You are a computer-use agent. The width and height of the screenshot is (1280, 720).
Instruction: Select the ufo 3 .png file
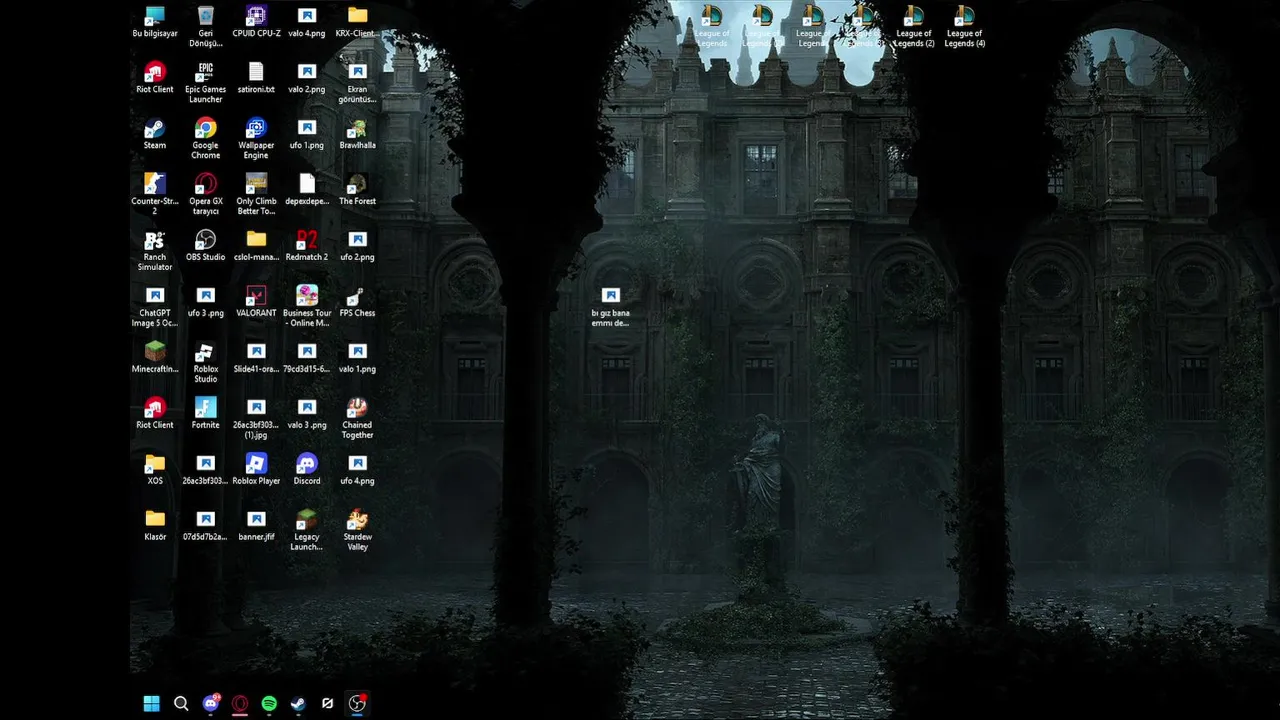tap(205, 302)
